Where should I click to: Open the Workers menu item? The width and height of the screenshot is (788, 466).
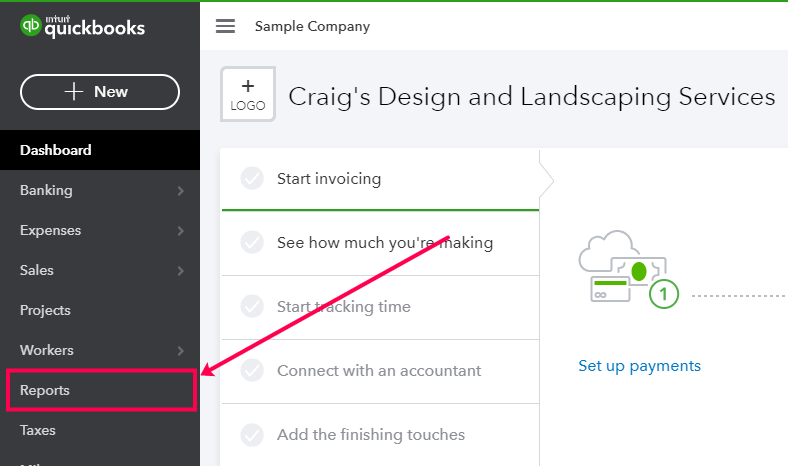tap(100, 350)
